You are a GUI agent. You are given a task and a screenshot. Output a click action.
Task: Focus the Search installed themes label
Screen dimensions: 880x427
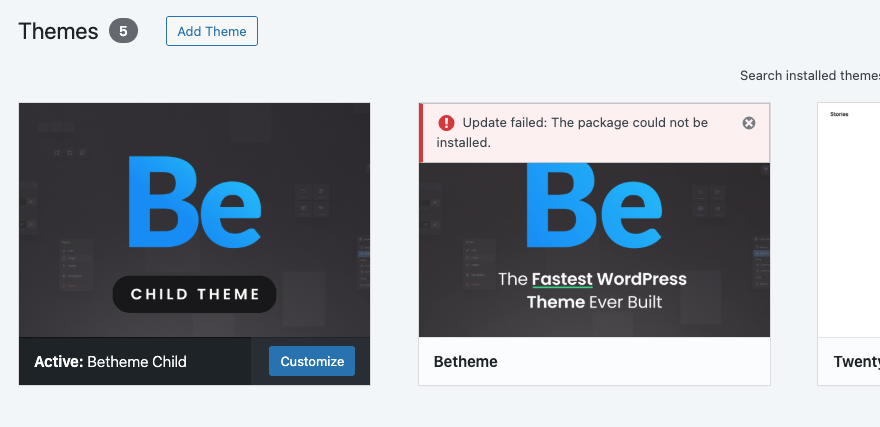click(809, 75)
